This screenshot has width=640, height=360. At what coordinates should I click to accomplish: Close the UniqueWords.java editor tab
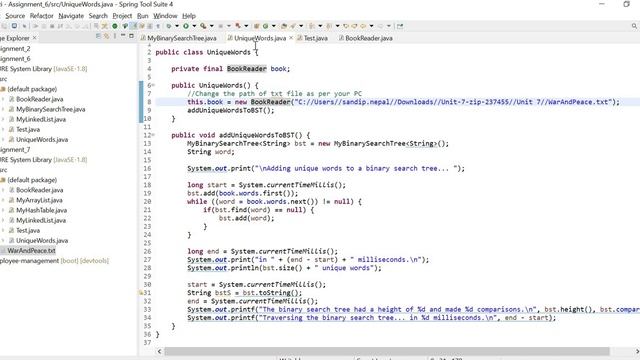[x=291, y=38]
